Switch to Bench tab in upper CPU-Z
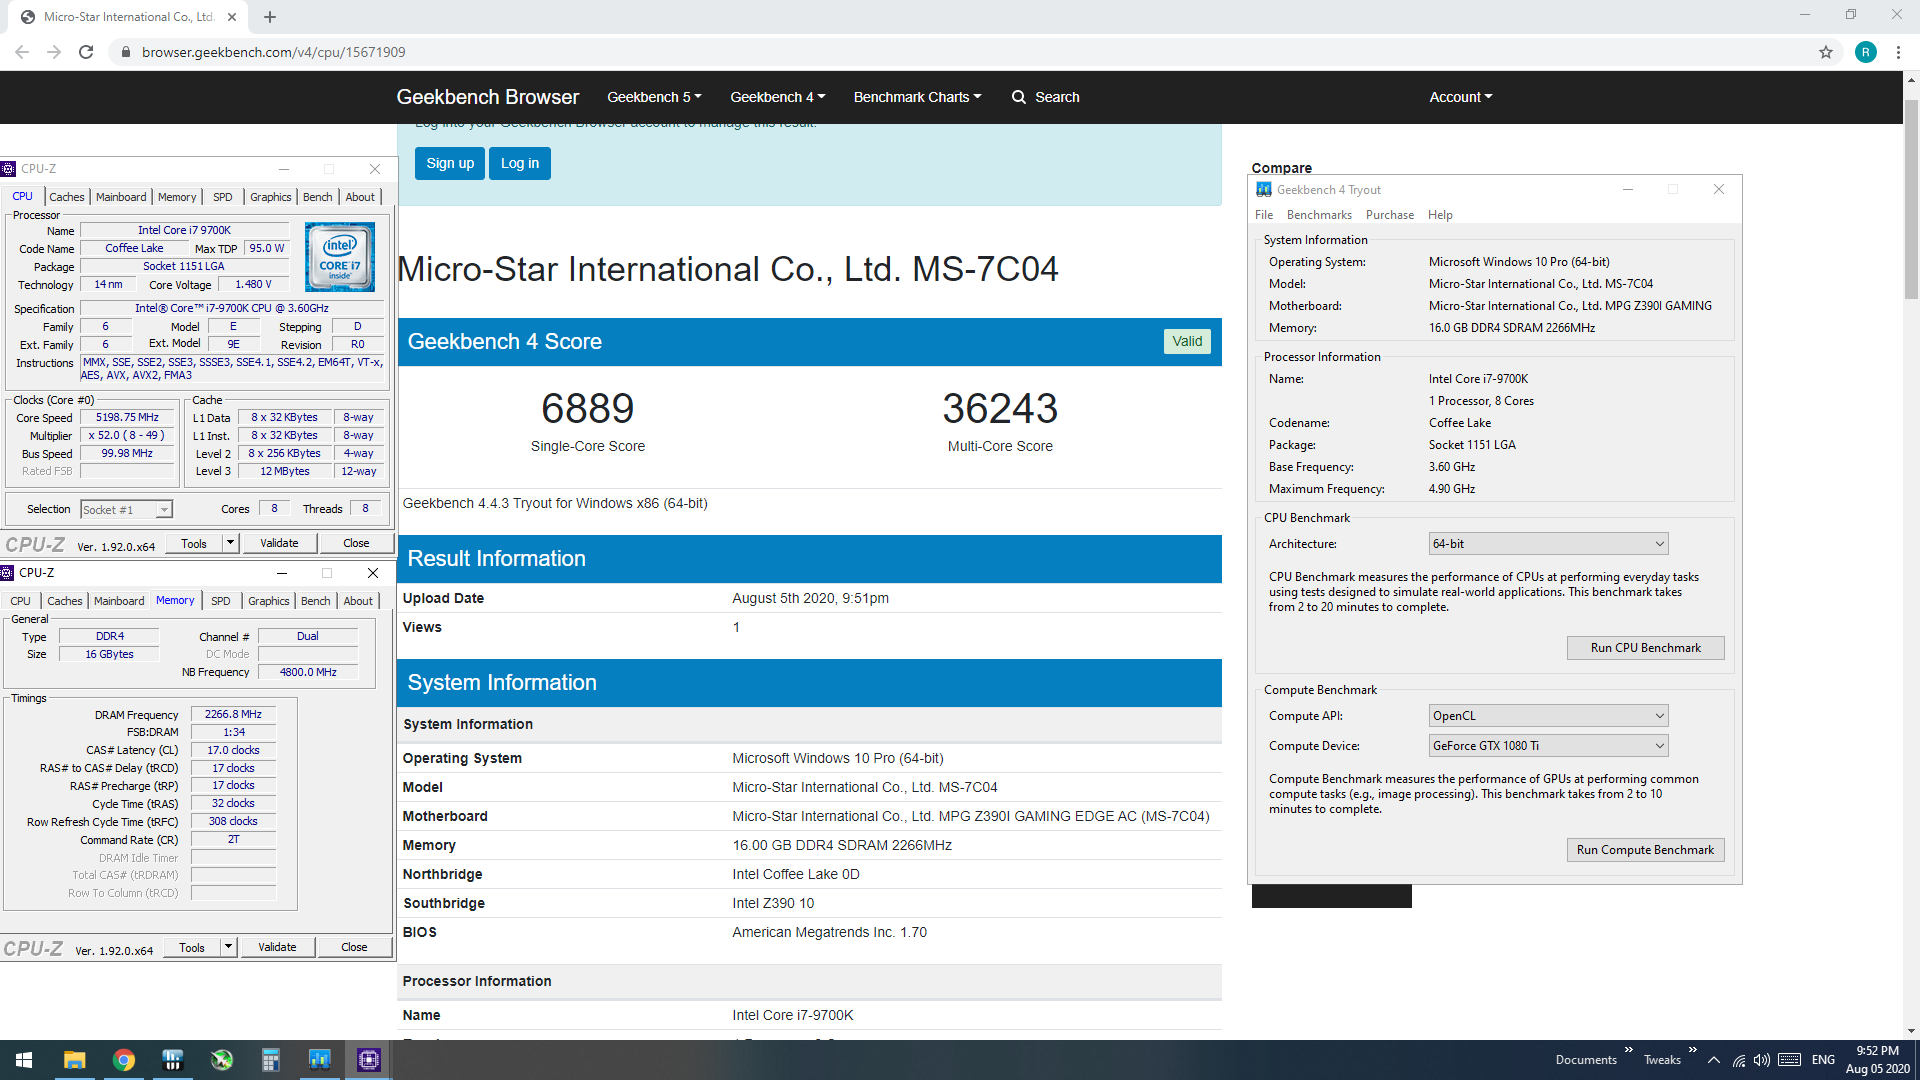 (x=317, y=197)
